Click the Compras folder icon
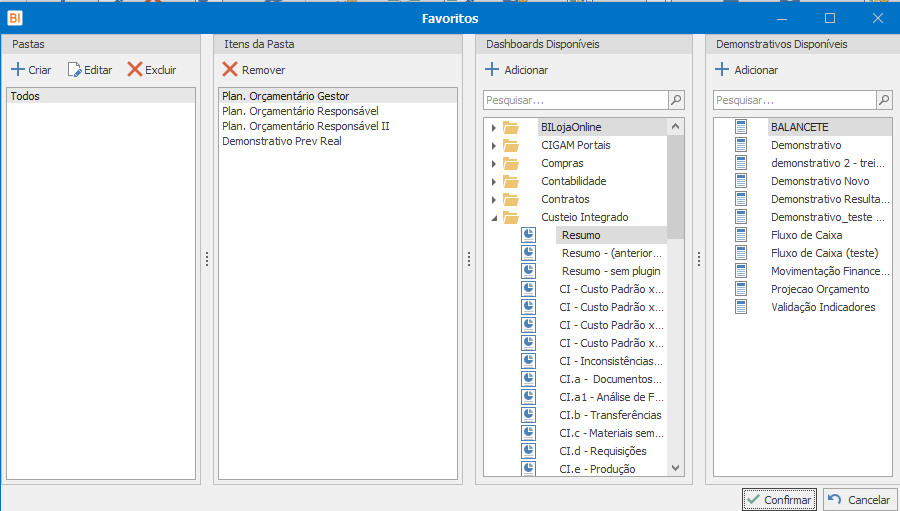Viewport: 900px width, 511px height. click(512, 163)
